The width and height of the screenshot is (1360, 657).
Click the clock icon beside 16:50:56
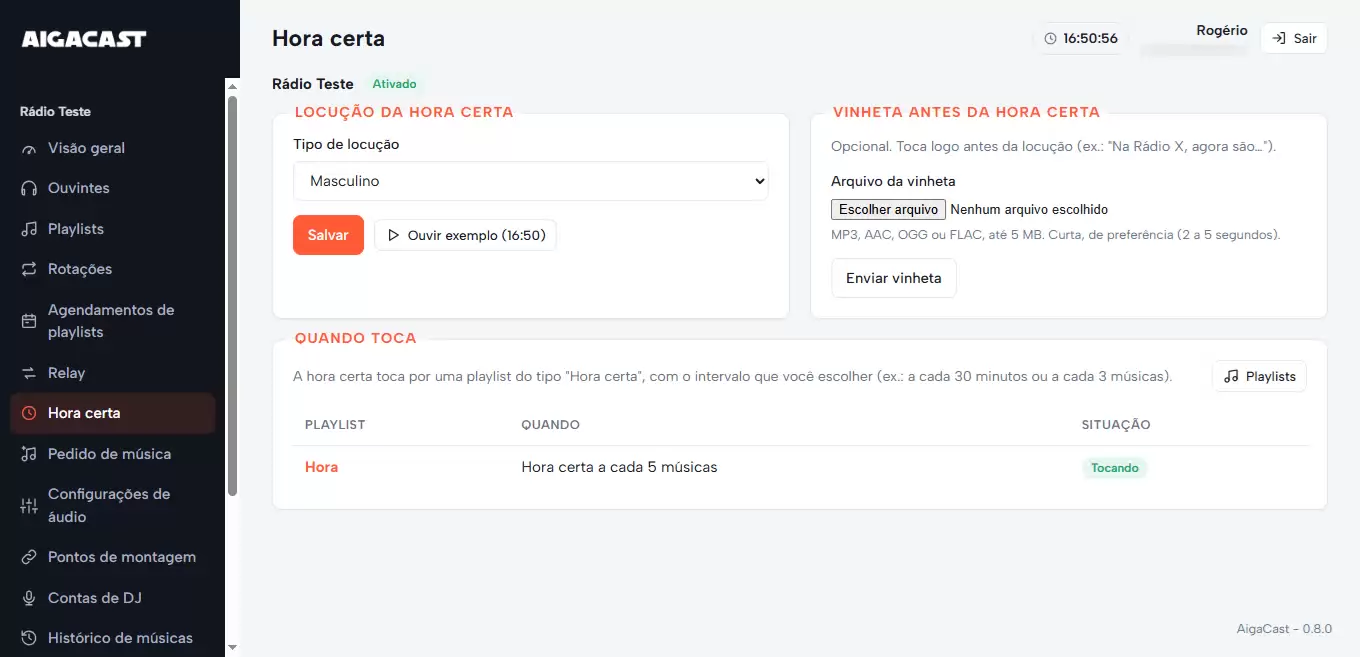[x=1050, y=39]
